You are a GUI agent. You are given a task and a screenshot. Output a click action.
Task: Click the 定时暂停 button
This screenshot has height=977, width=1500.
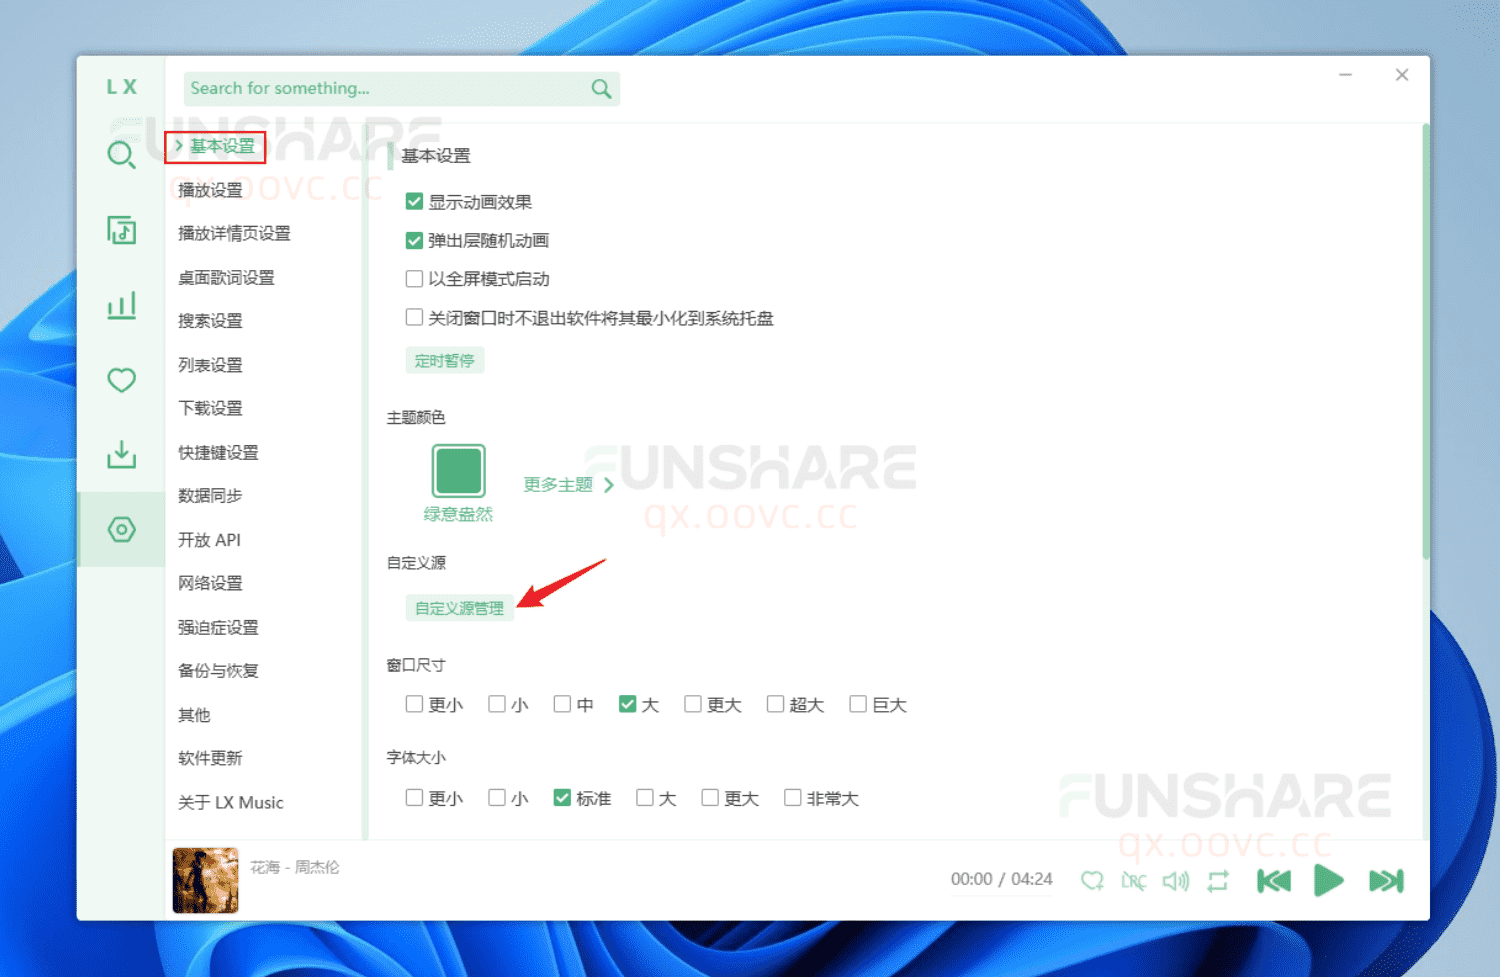pyautogui.click(x=445, y=360)
